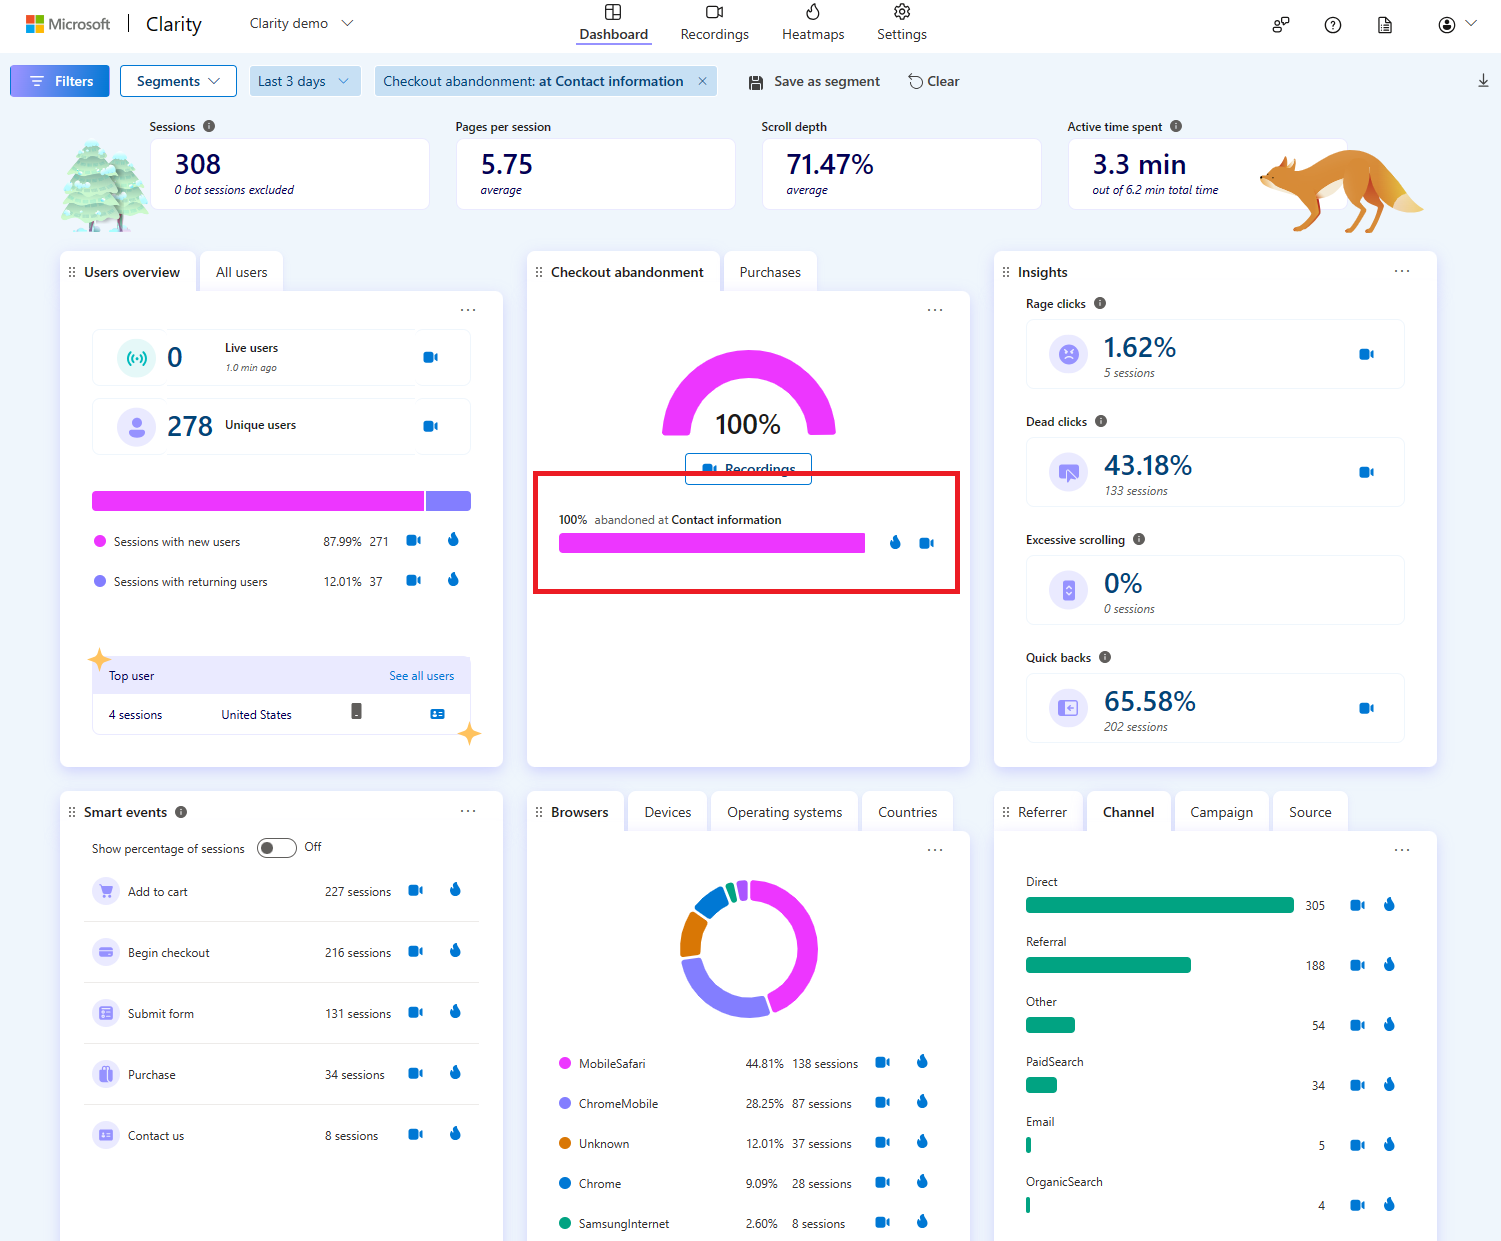View recordings for Unique users
Viewport: 1501px width, 1241px height.
tap(430, 426)
